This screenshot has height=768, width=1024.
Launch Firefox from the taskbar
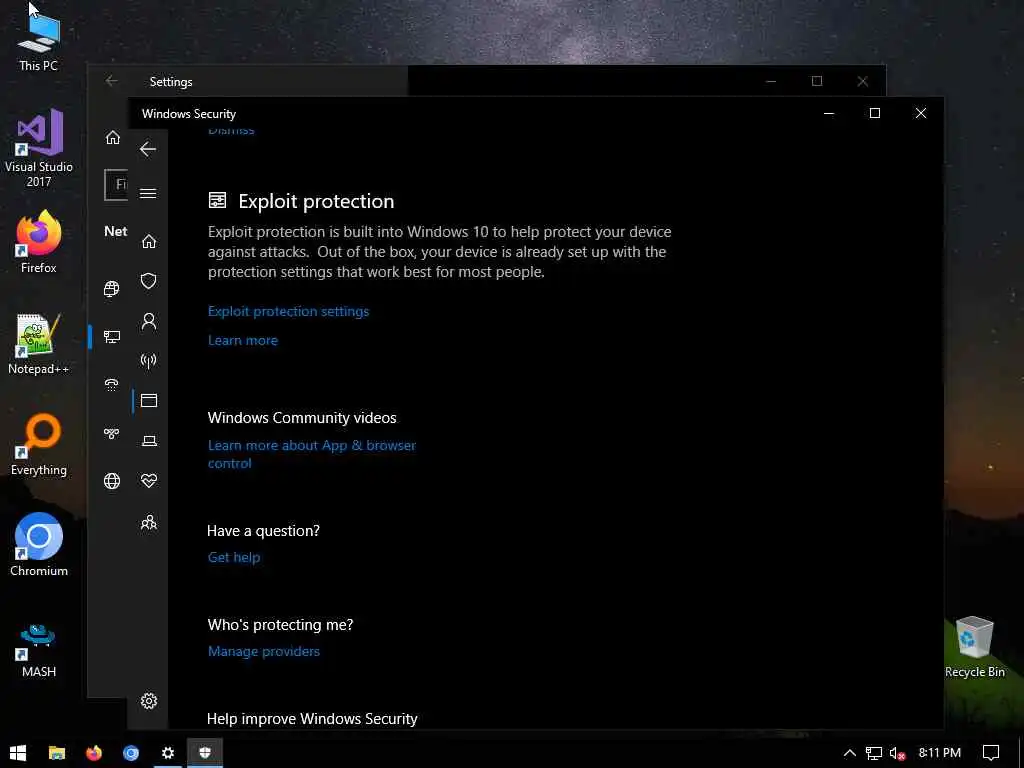(94, 753)
